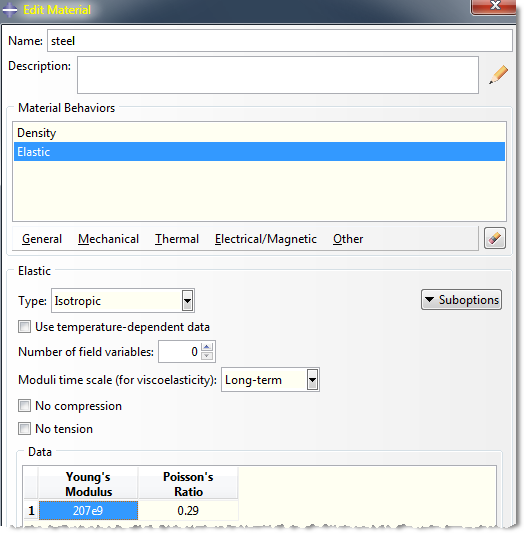Click the pencil edit description icon
The image size is (524, 533).
coord(498,75)
